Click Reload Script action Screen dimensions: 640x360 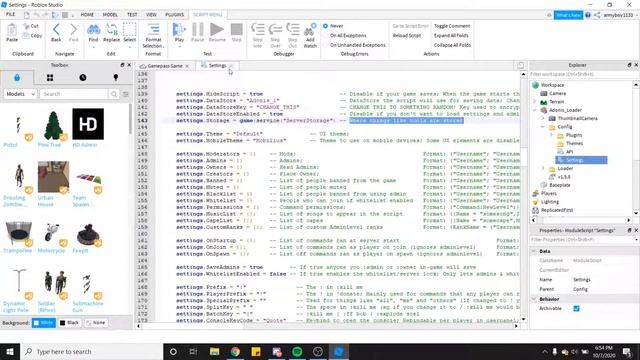(407, 36)
